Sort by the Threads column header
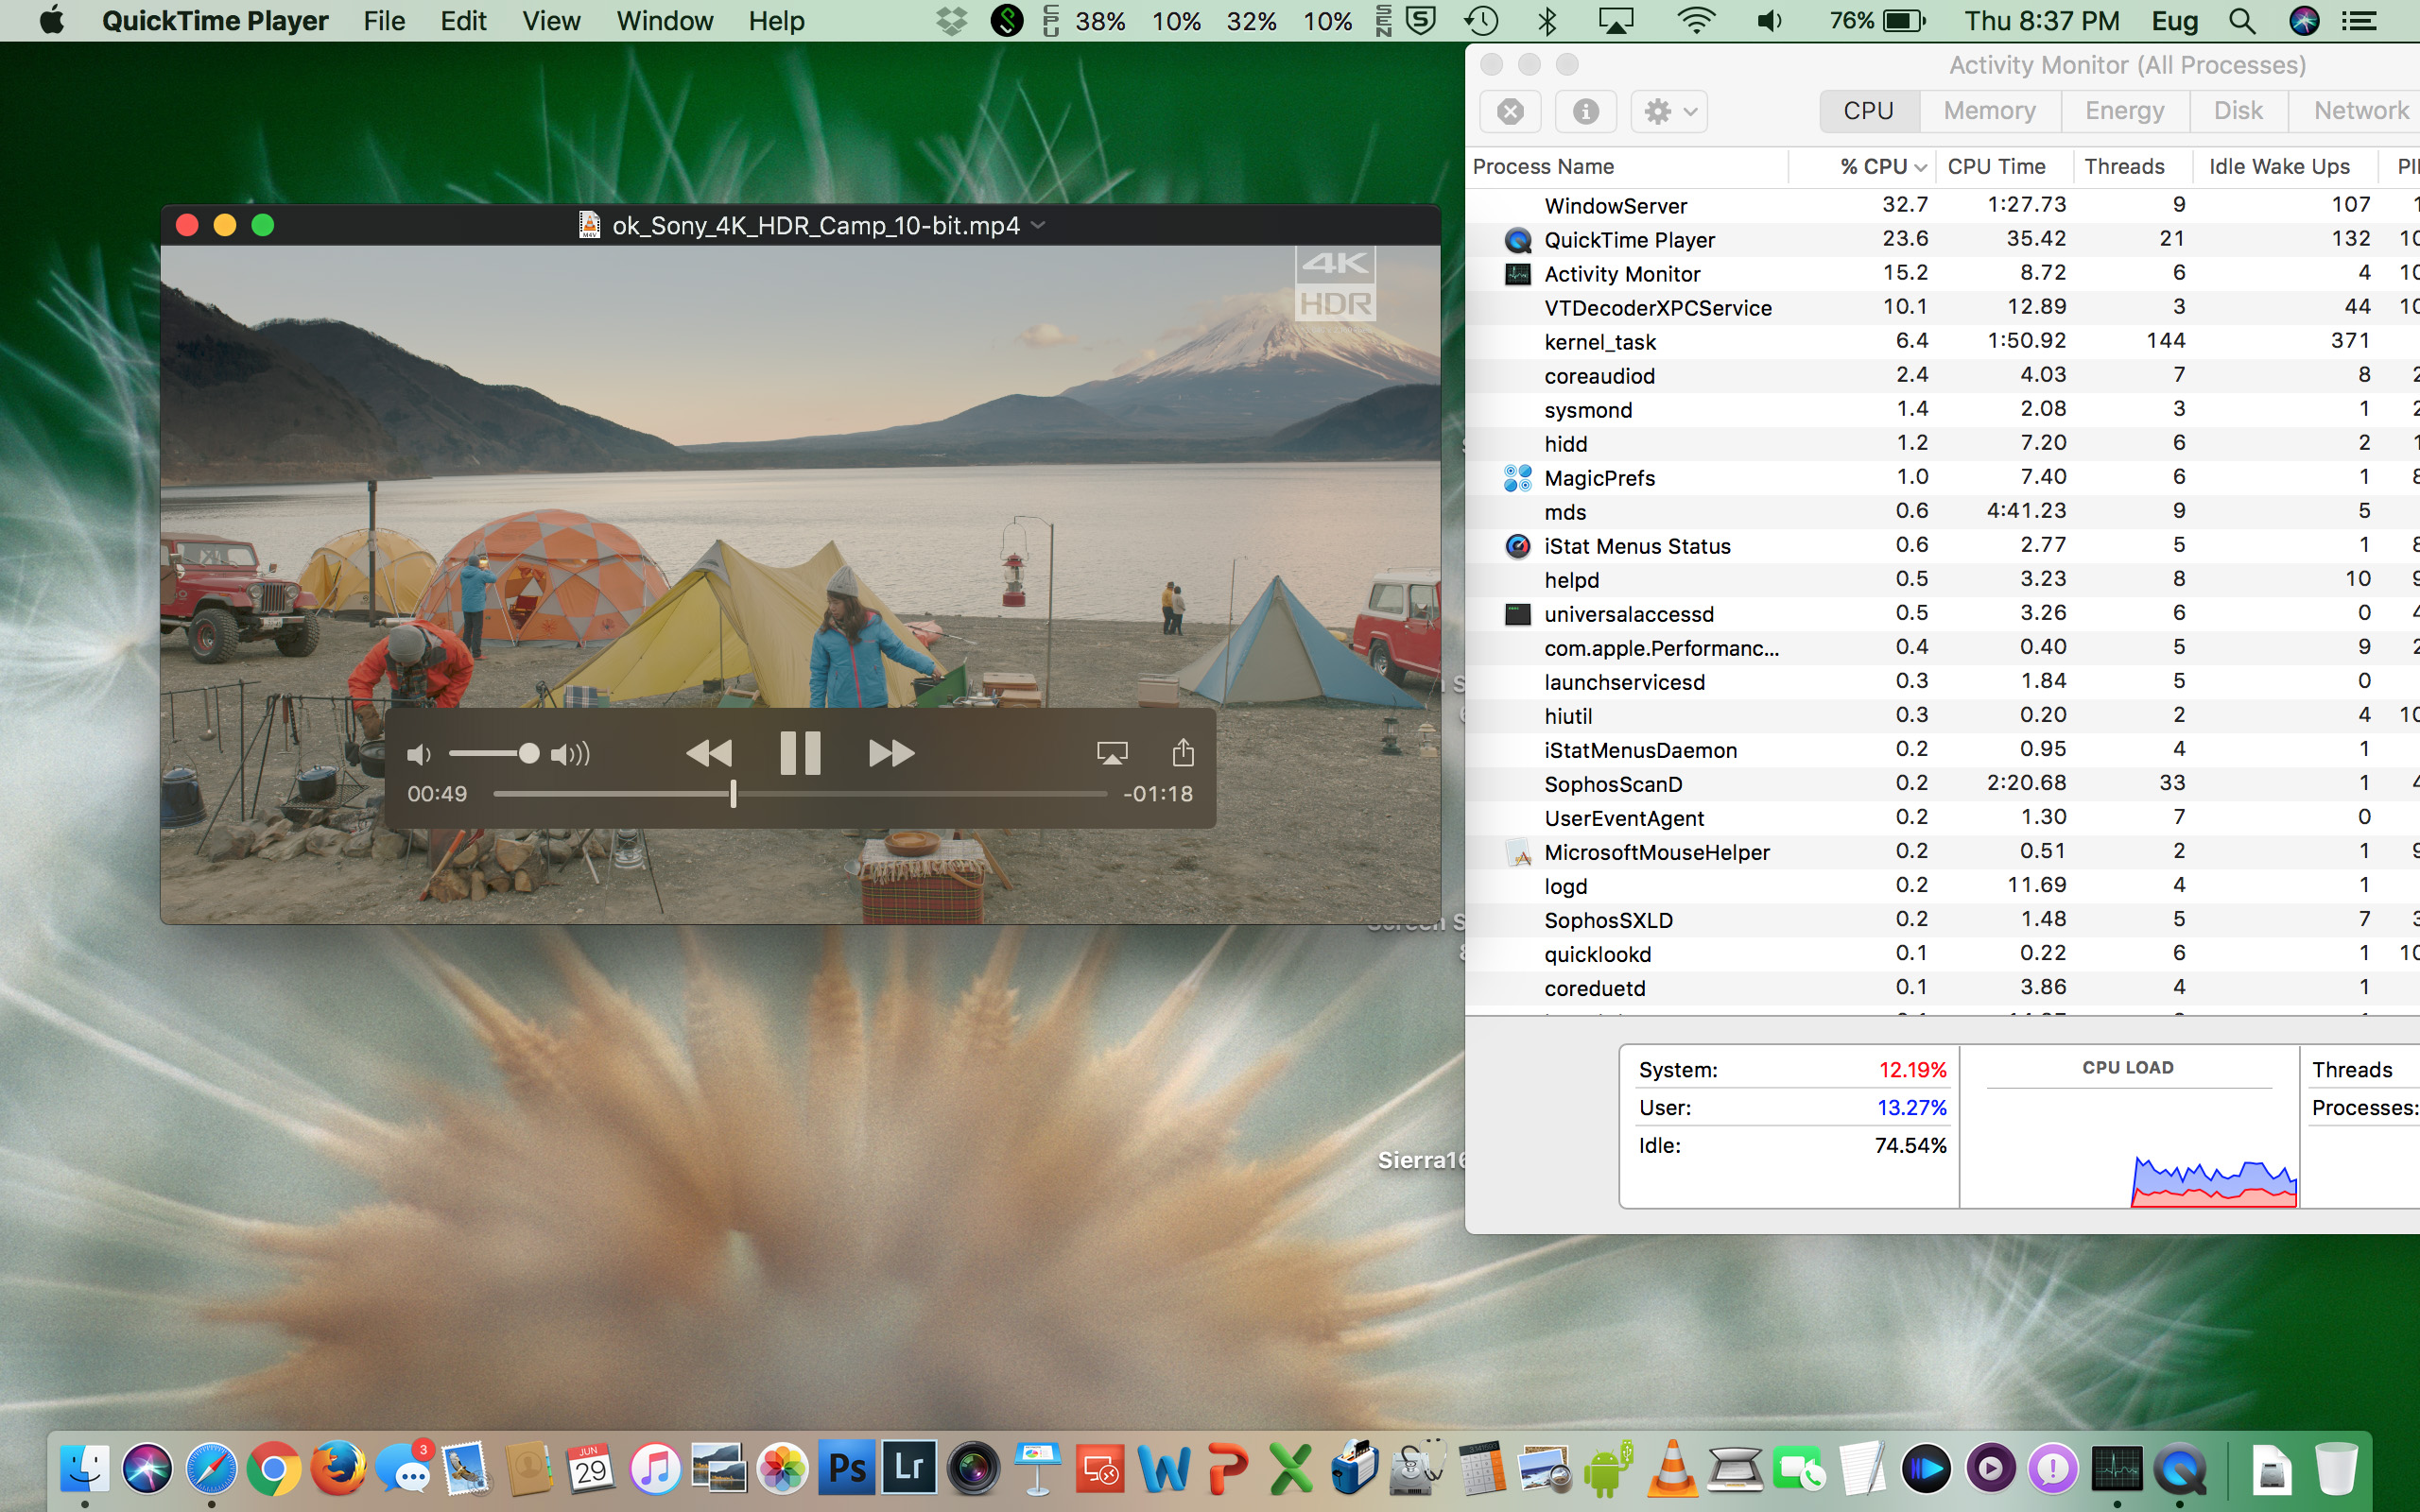 click(x=2124, y=167)
